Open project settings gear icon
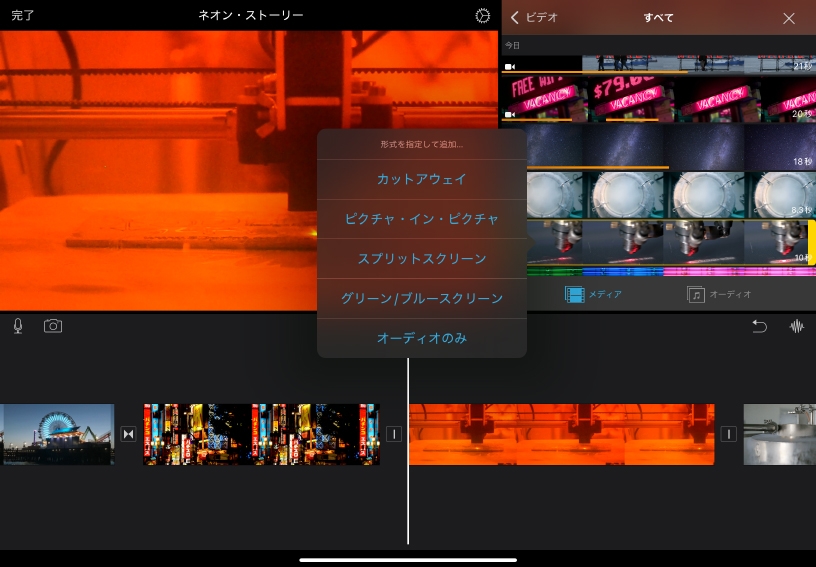This screenshot has width=816, height=567. point(483,16)
